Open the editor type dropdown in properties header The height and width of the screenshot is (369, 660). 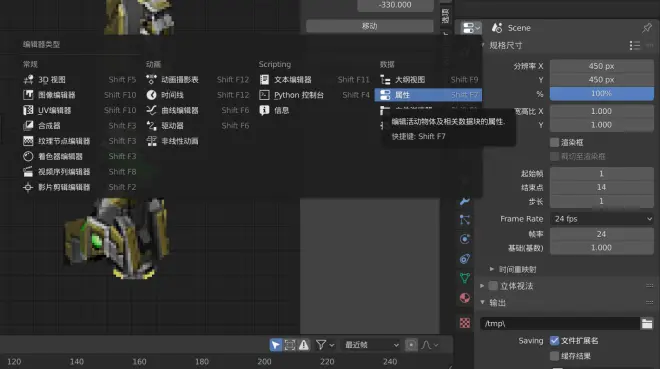coord(471,28)
